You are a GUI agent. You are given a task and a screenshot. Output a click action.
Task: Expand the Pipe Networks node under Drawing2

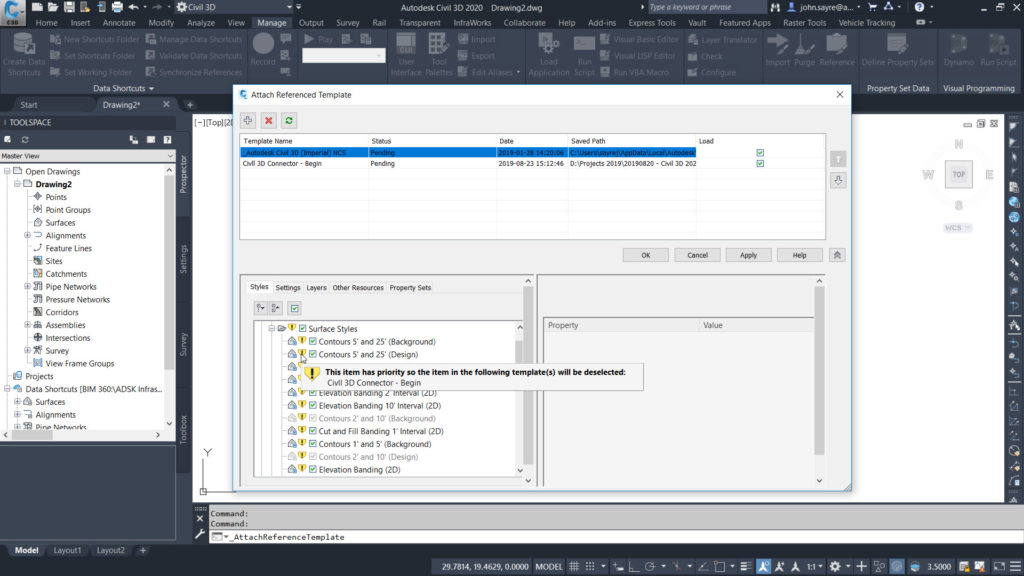click(27, 287)
